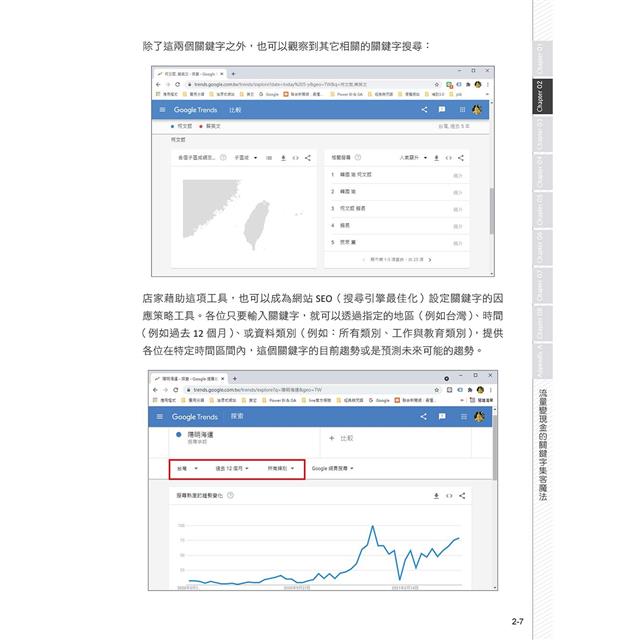Open the 子區域 dropdown on the map card

[x=246, y=158]
